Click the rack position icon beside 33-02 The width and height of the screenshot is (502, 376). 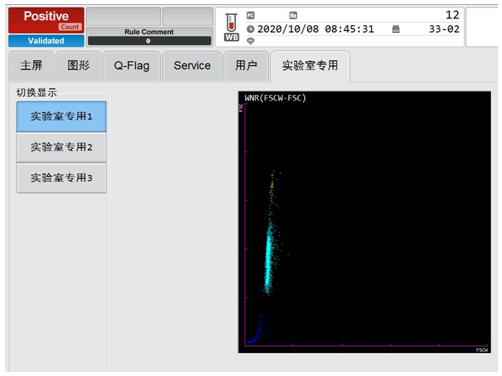396,29
